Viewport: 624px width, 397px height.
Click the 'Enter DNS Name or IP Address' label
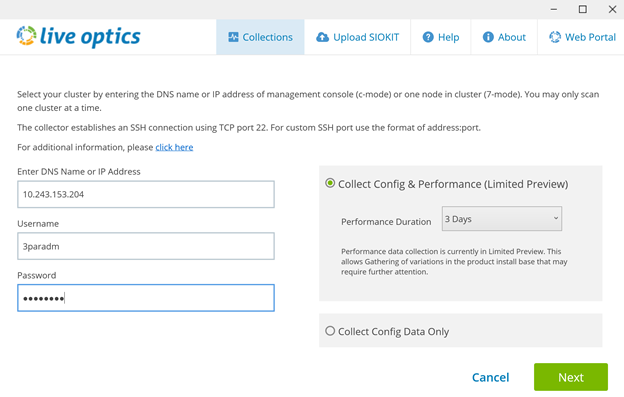79,171
